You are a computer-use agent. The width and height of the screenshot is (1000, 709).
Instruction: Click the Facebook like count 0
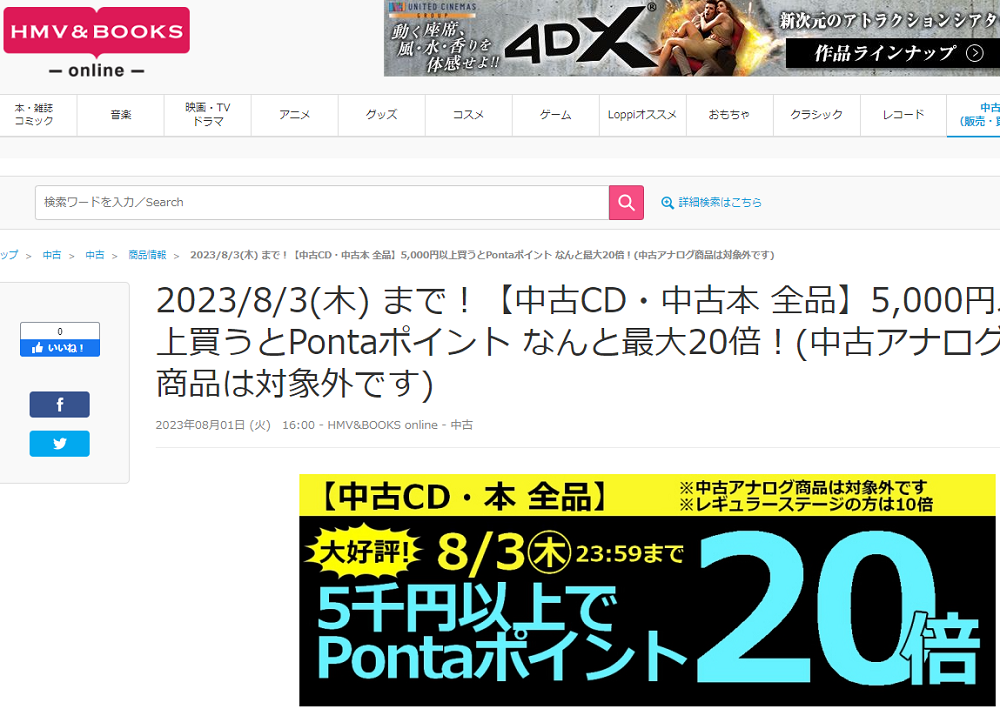tap(60, 332)
